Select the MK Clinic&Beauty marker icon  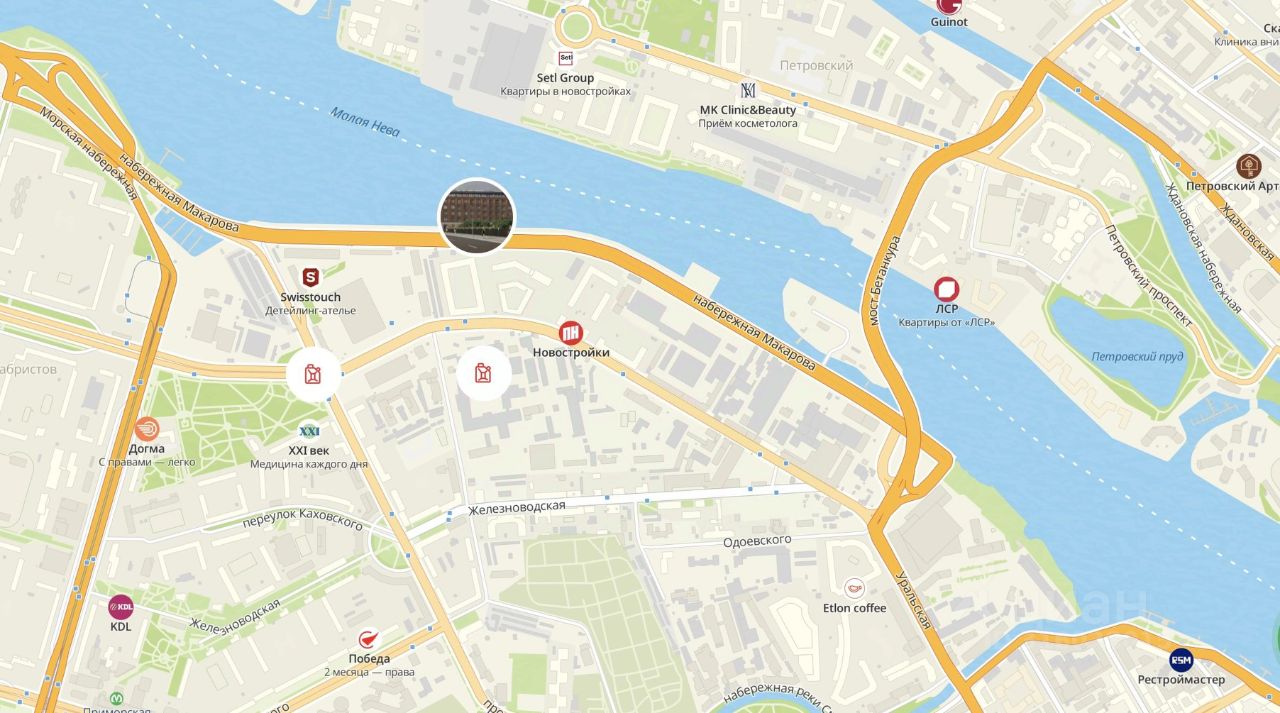pyautogui.click(x=748, y=91)
